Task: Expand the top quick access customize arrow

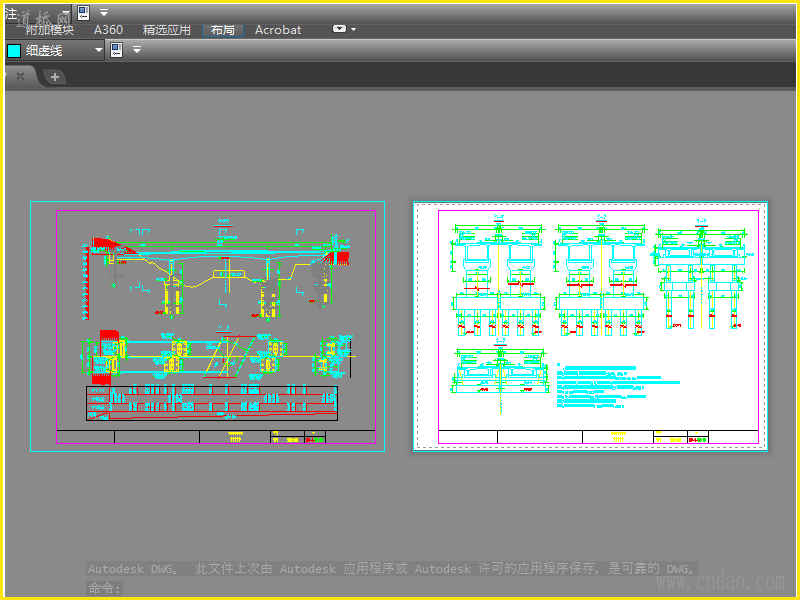Action: (x=103, y=13)
